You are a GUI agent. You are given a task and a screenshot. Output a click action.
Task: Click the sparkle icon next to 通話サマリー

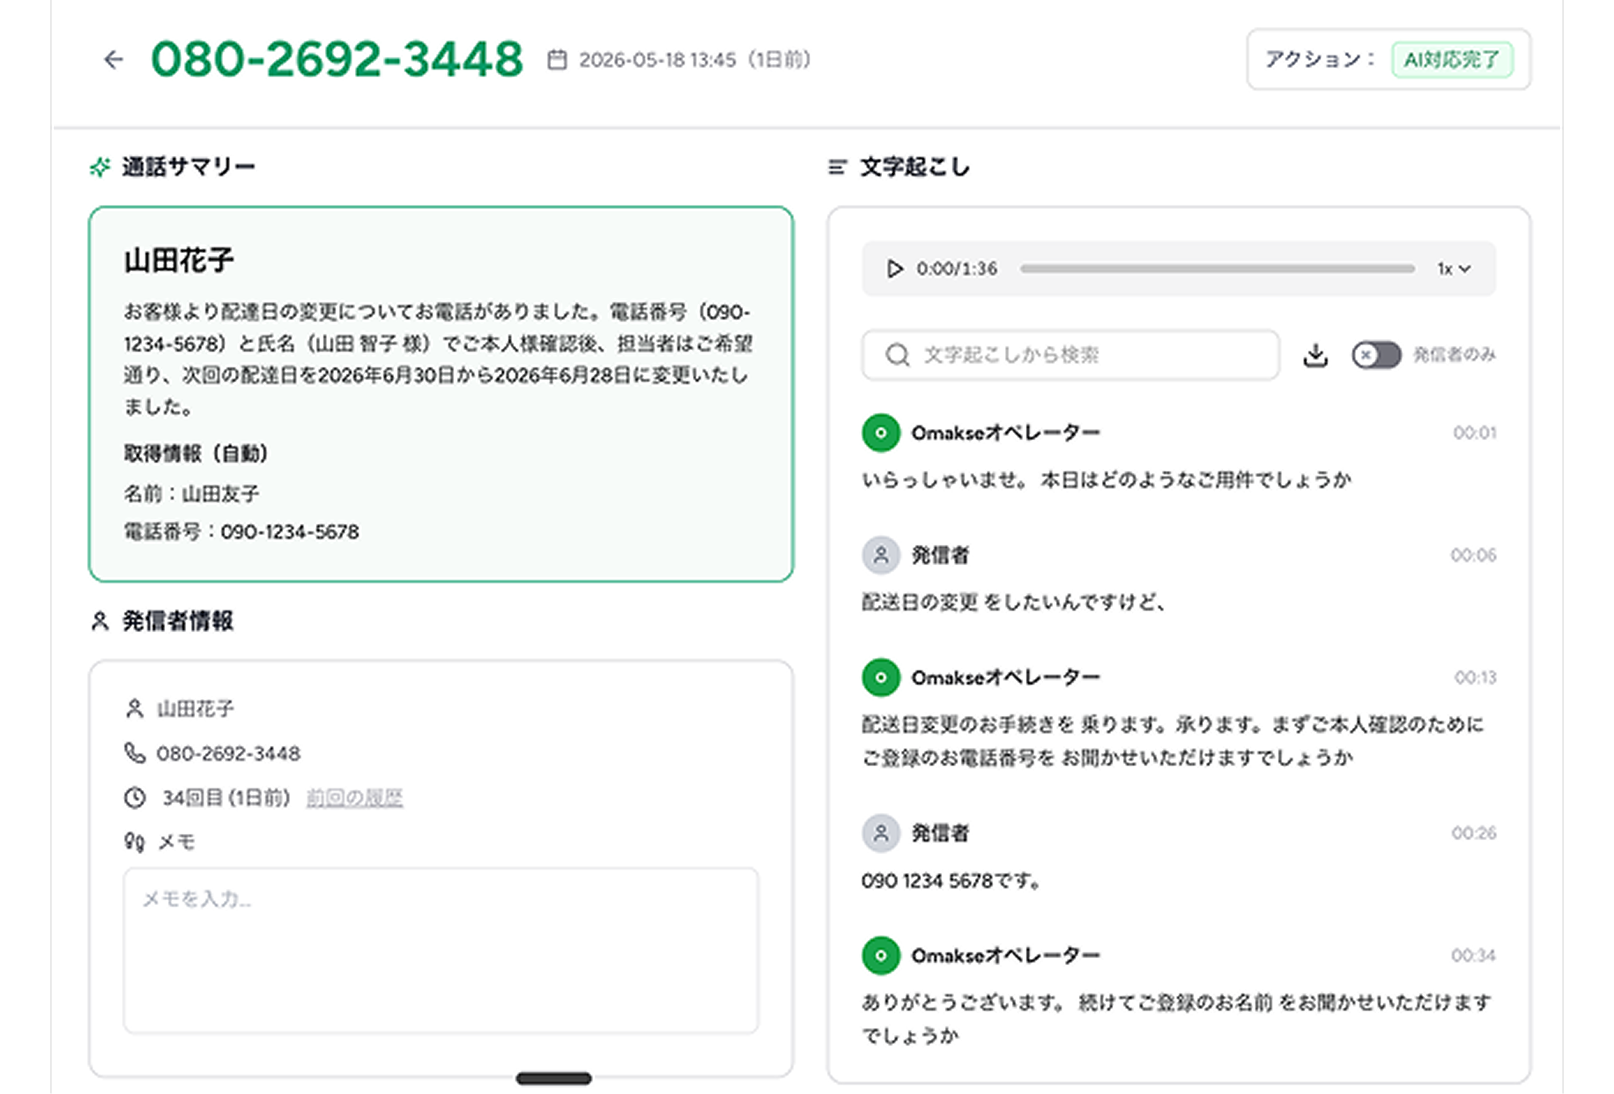[x=100, y=167]
